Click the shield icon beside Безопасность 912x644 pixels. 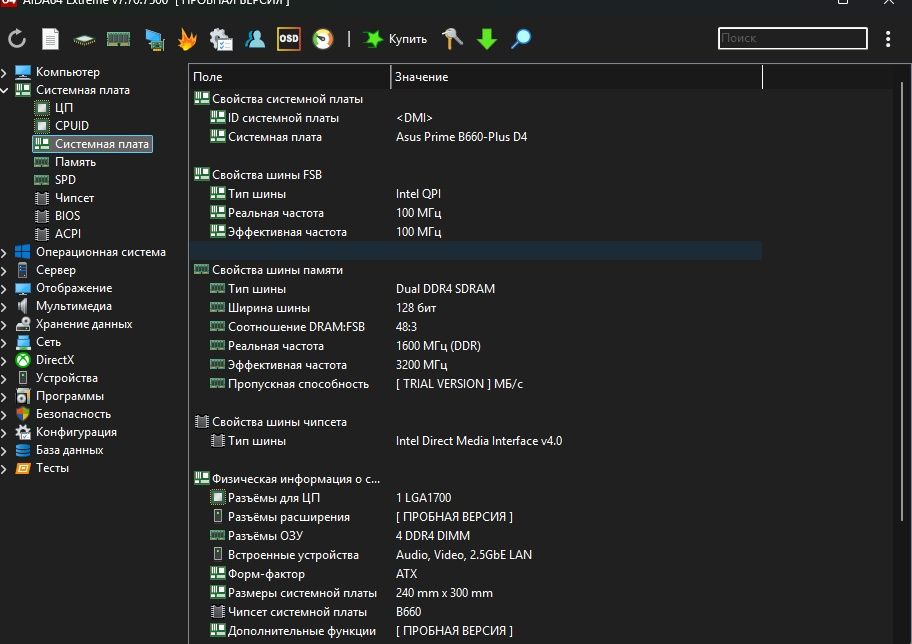pyautogui.click(x=23, y=414)
